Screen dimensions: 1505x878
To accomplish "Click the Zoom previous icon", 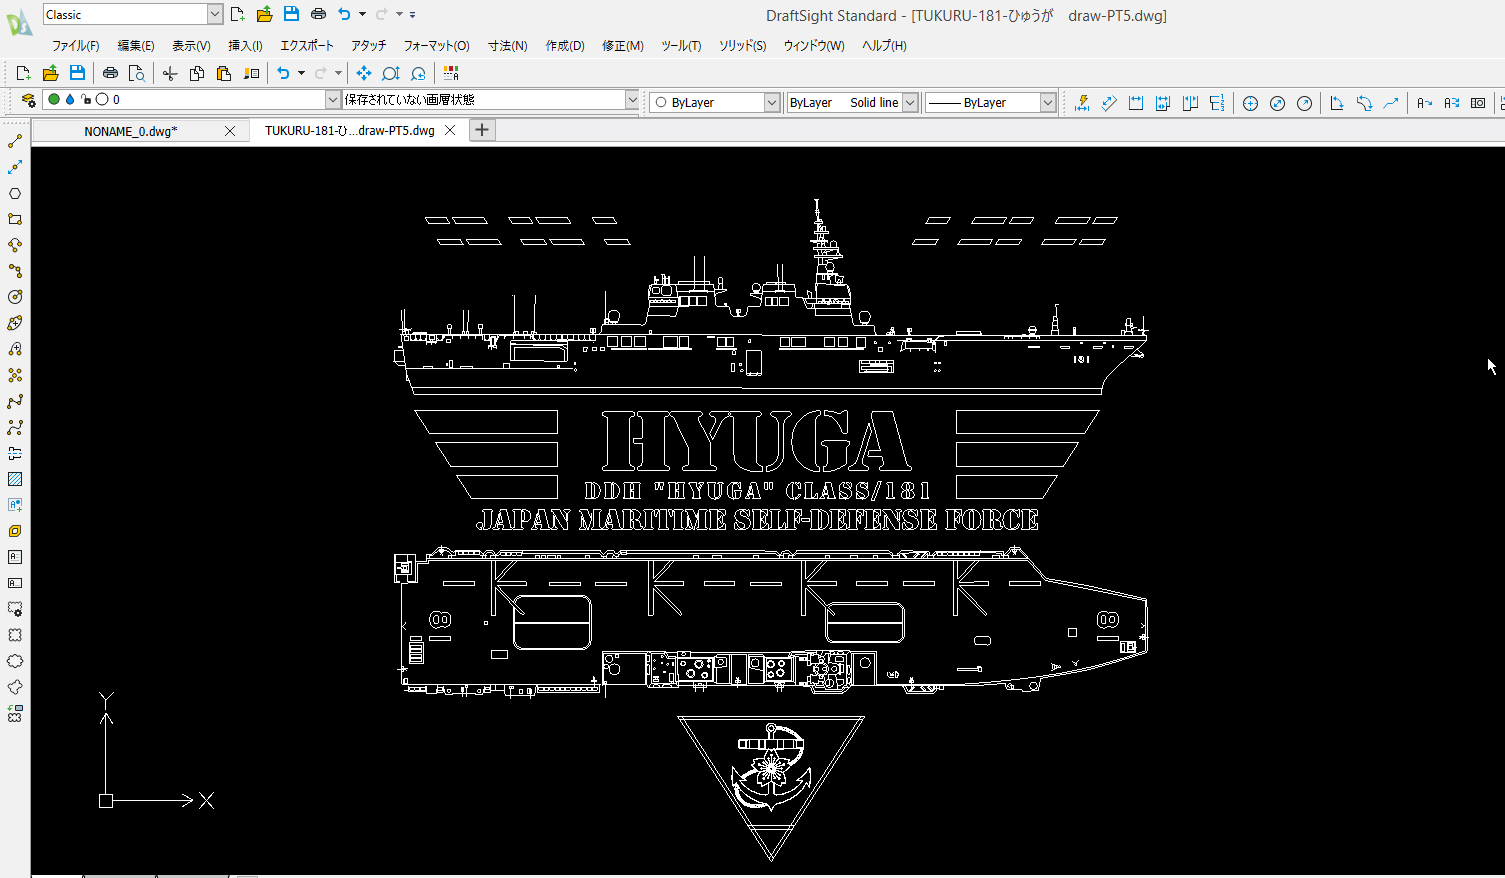I will [x=418, y=73].
